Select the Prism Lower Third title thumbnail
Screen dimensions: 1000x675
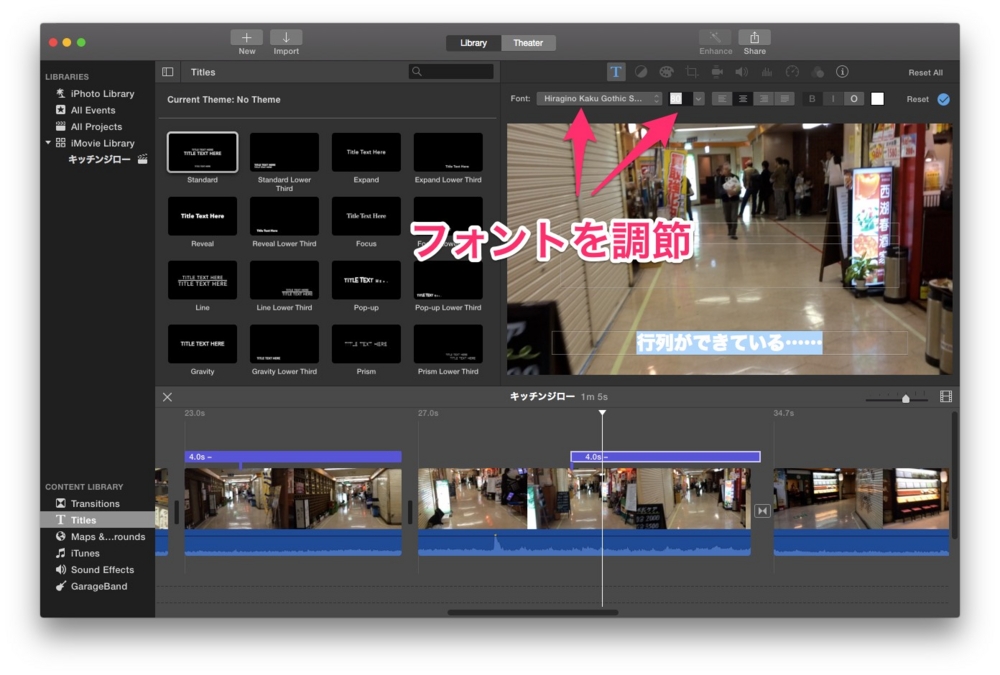point(448,344)
